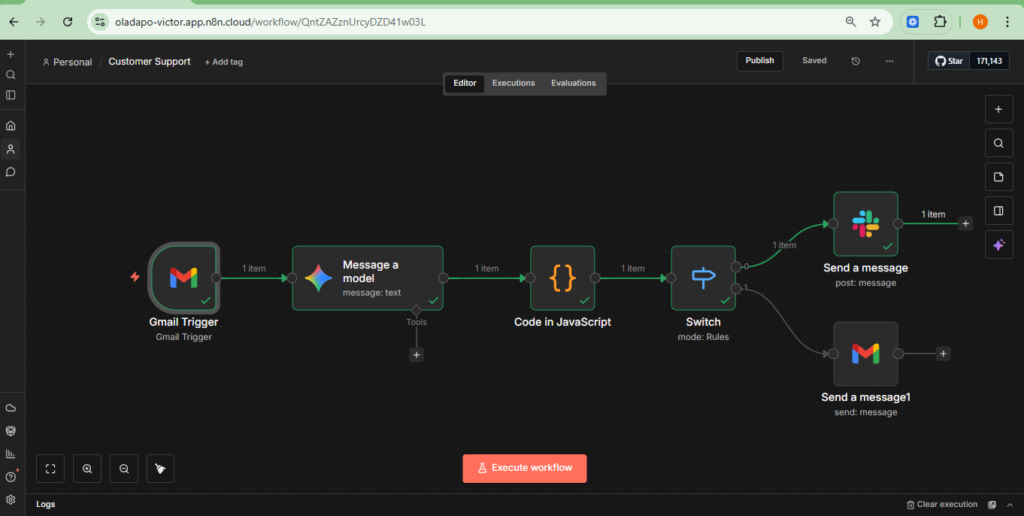This screenshot has height=516, width=1024.
Task: Click the GitHub star count 171,143
Action: [989, 61]
